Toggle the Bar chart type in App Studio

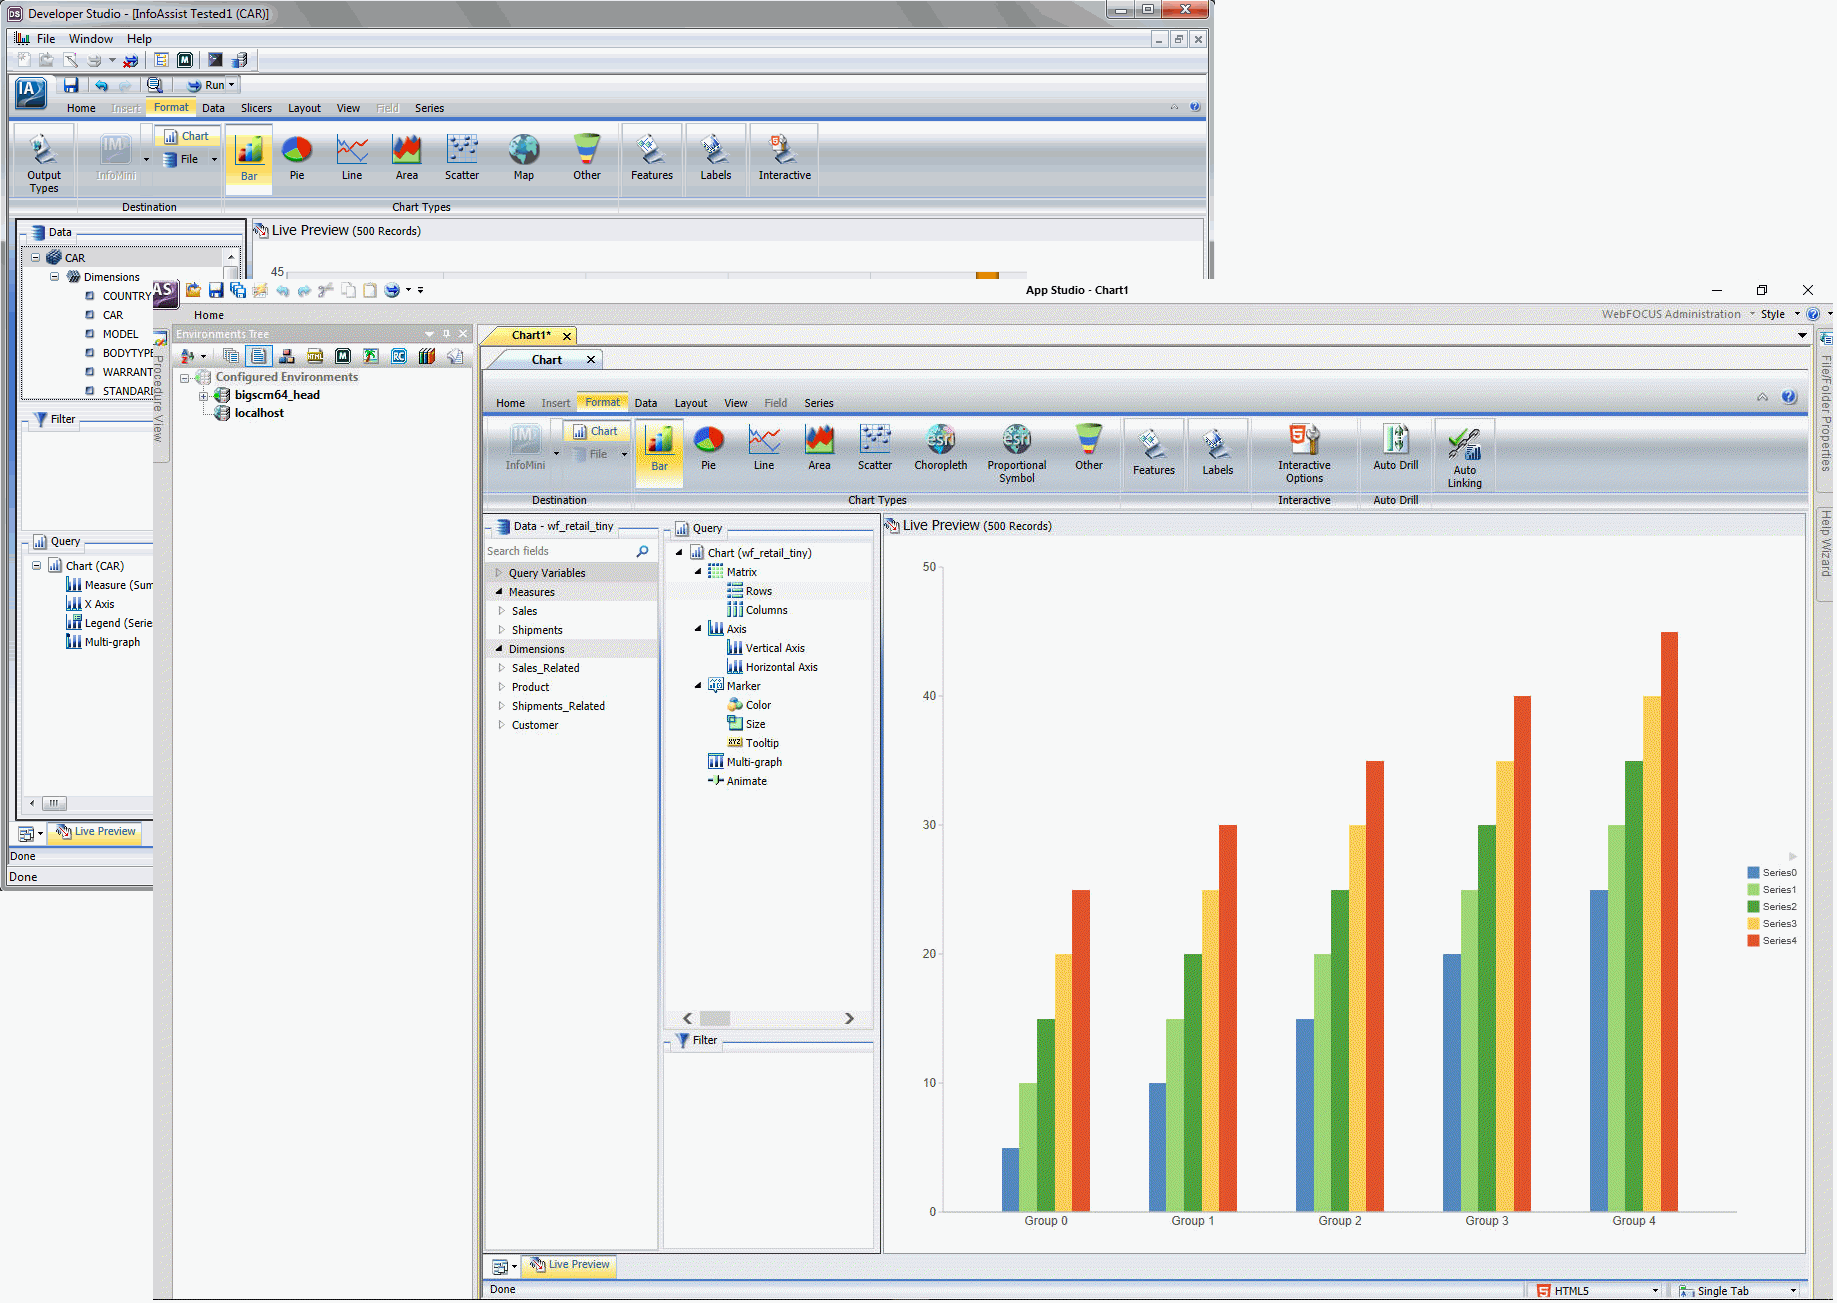pos(659,447)
